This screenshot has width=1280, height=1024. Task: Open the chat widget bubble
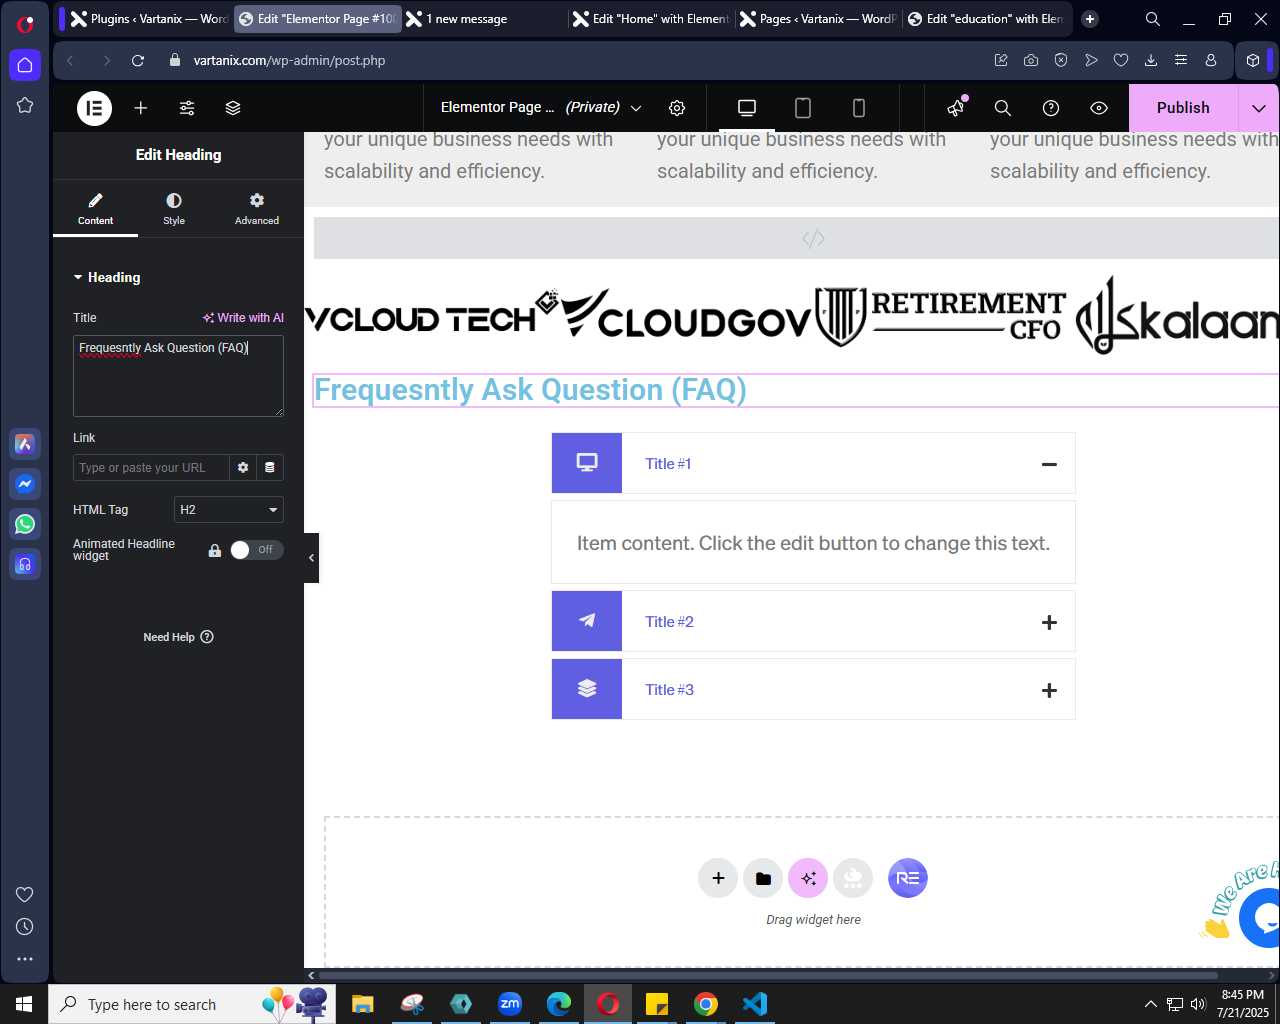point(1262,917)
